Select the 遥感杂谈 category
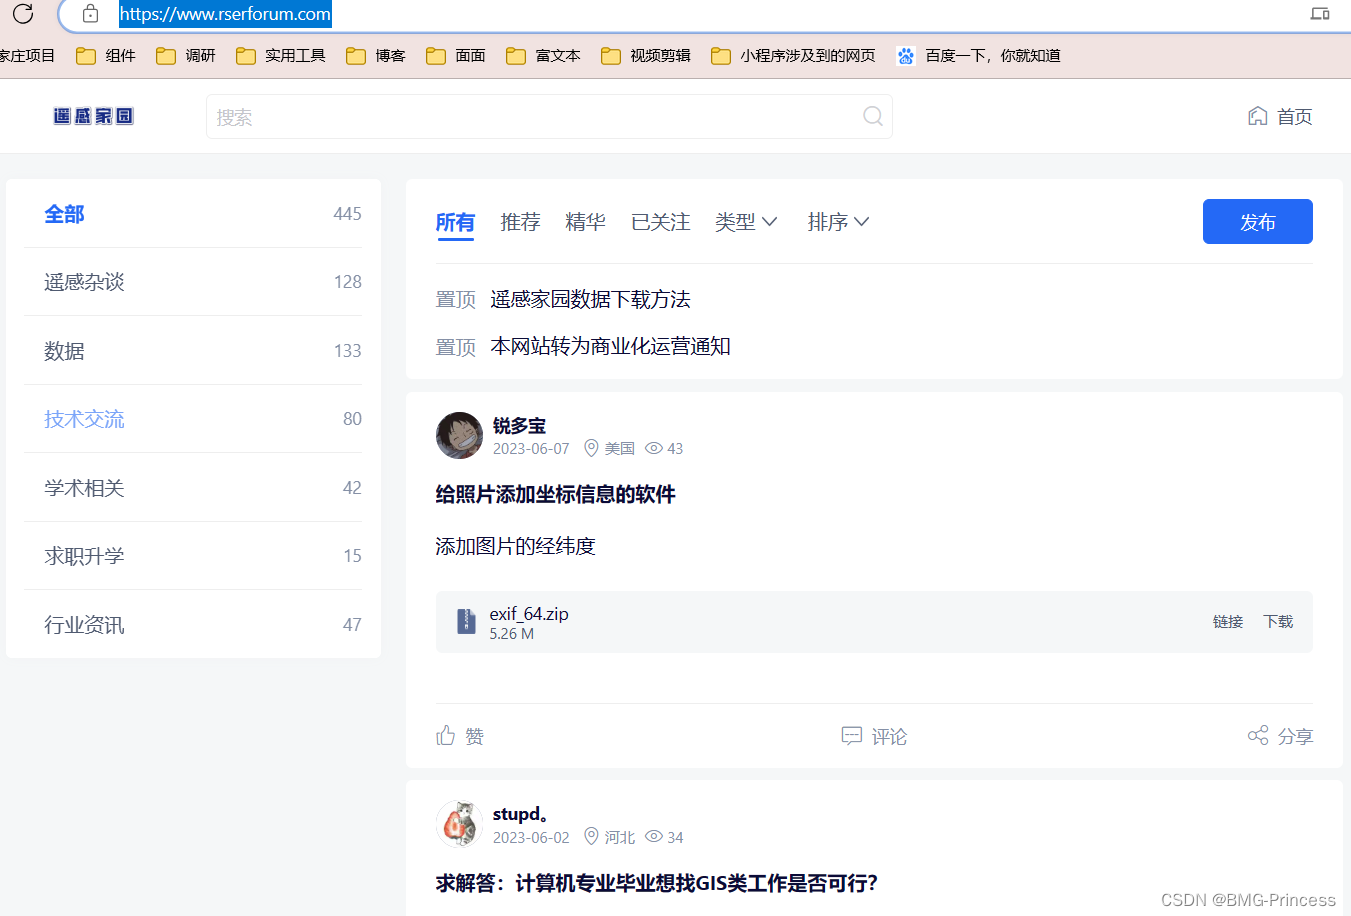 [x=193, y=282]
